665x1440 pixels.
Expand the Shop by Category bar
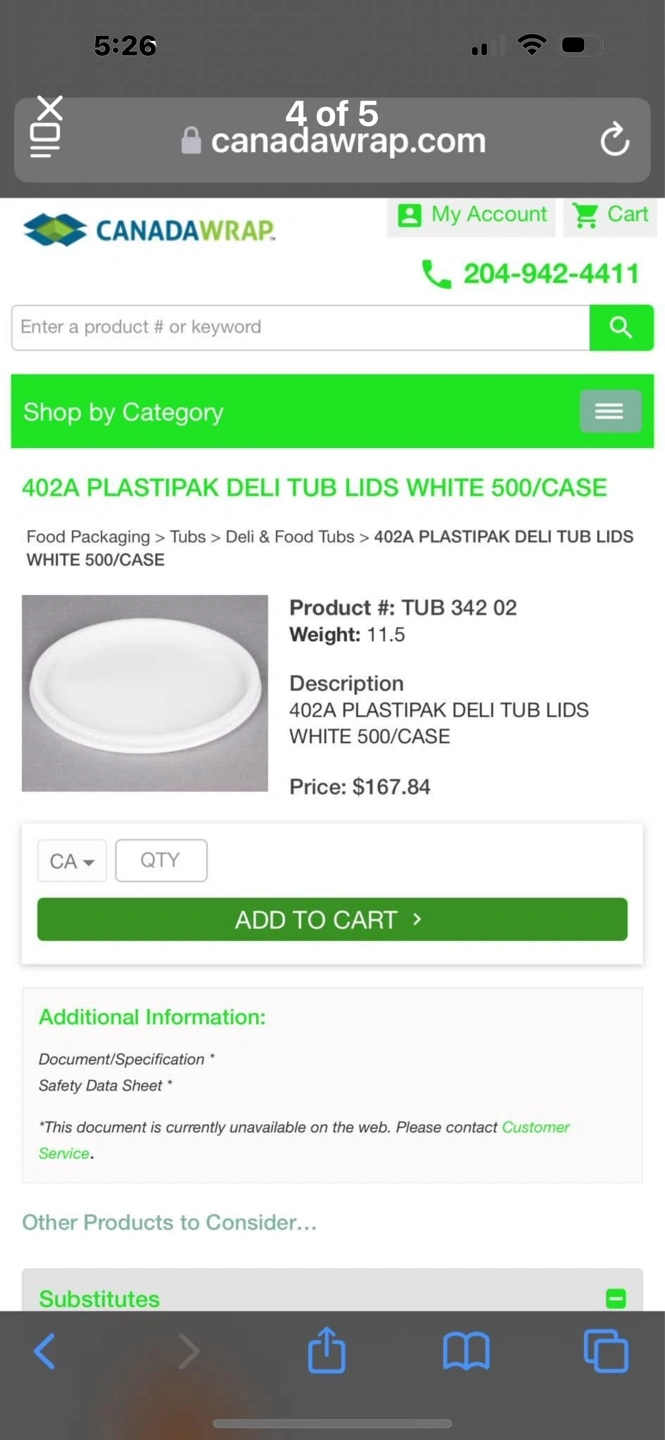pos(332,411)
